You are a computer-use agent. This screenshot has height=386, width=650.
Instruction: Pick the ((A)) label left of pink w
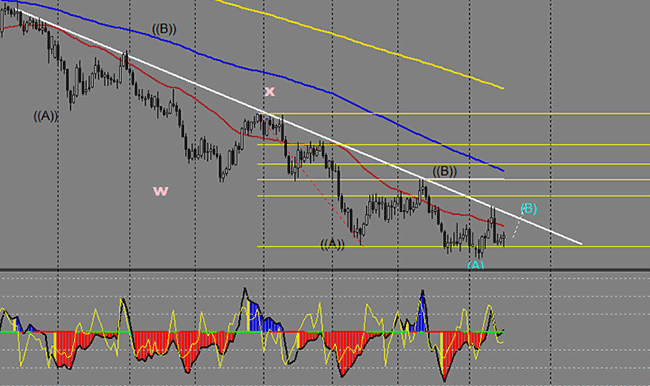46,117
